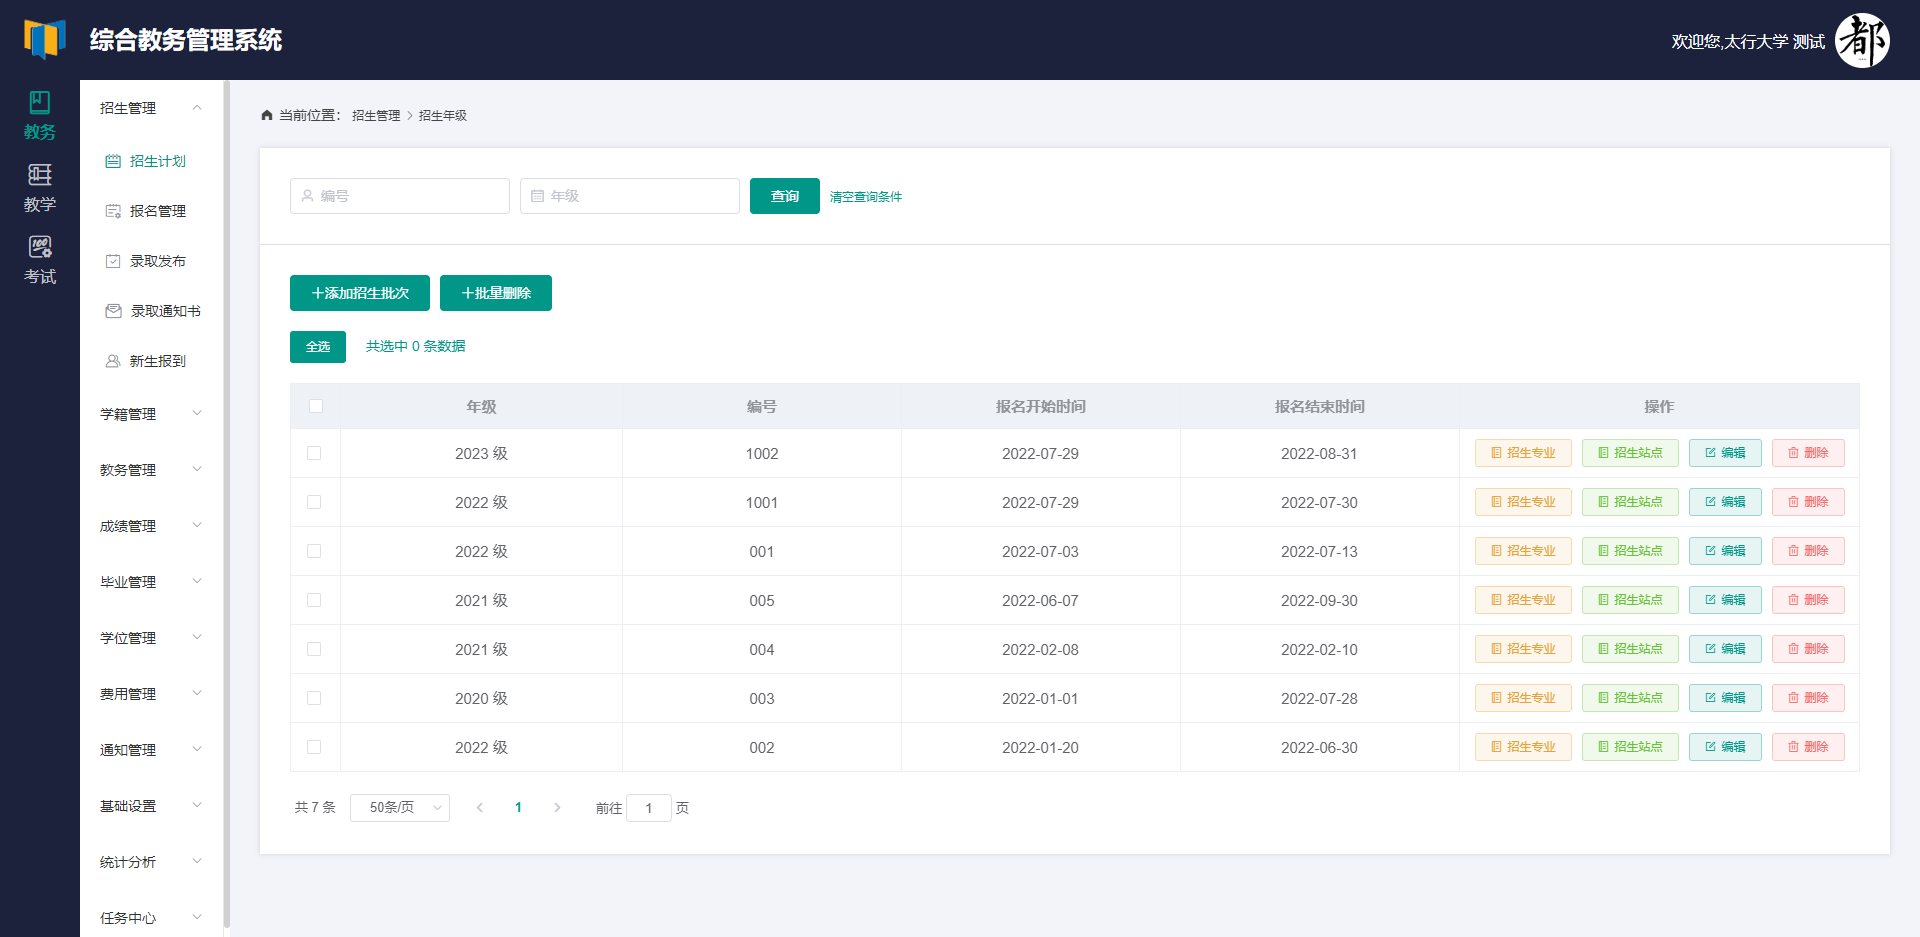The height and width of the screenshot is (937, 1920).
Task: Check the row with 编号 1001
Action: pyautogui.click(x=314, y=502)
